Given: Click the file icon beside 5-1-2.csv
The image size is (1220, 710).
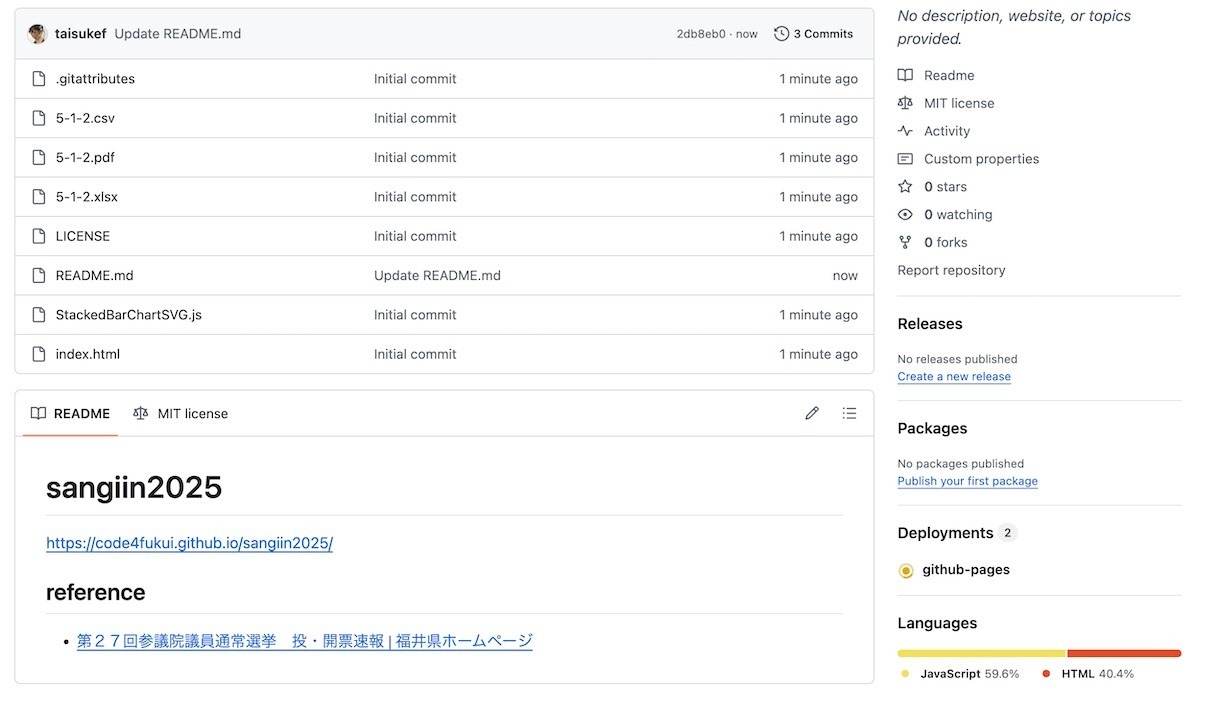Looking at the screenshot, I should tap(39, 118).
